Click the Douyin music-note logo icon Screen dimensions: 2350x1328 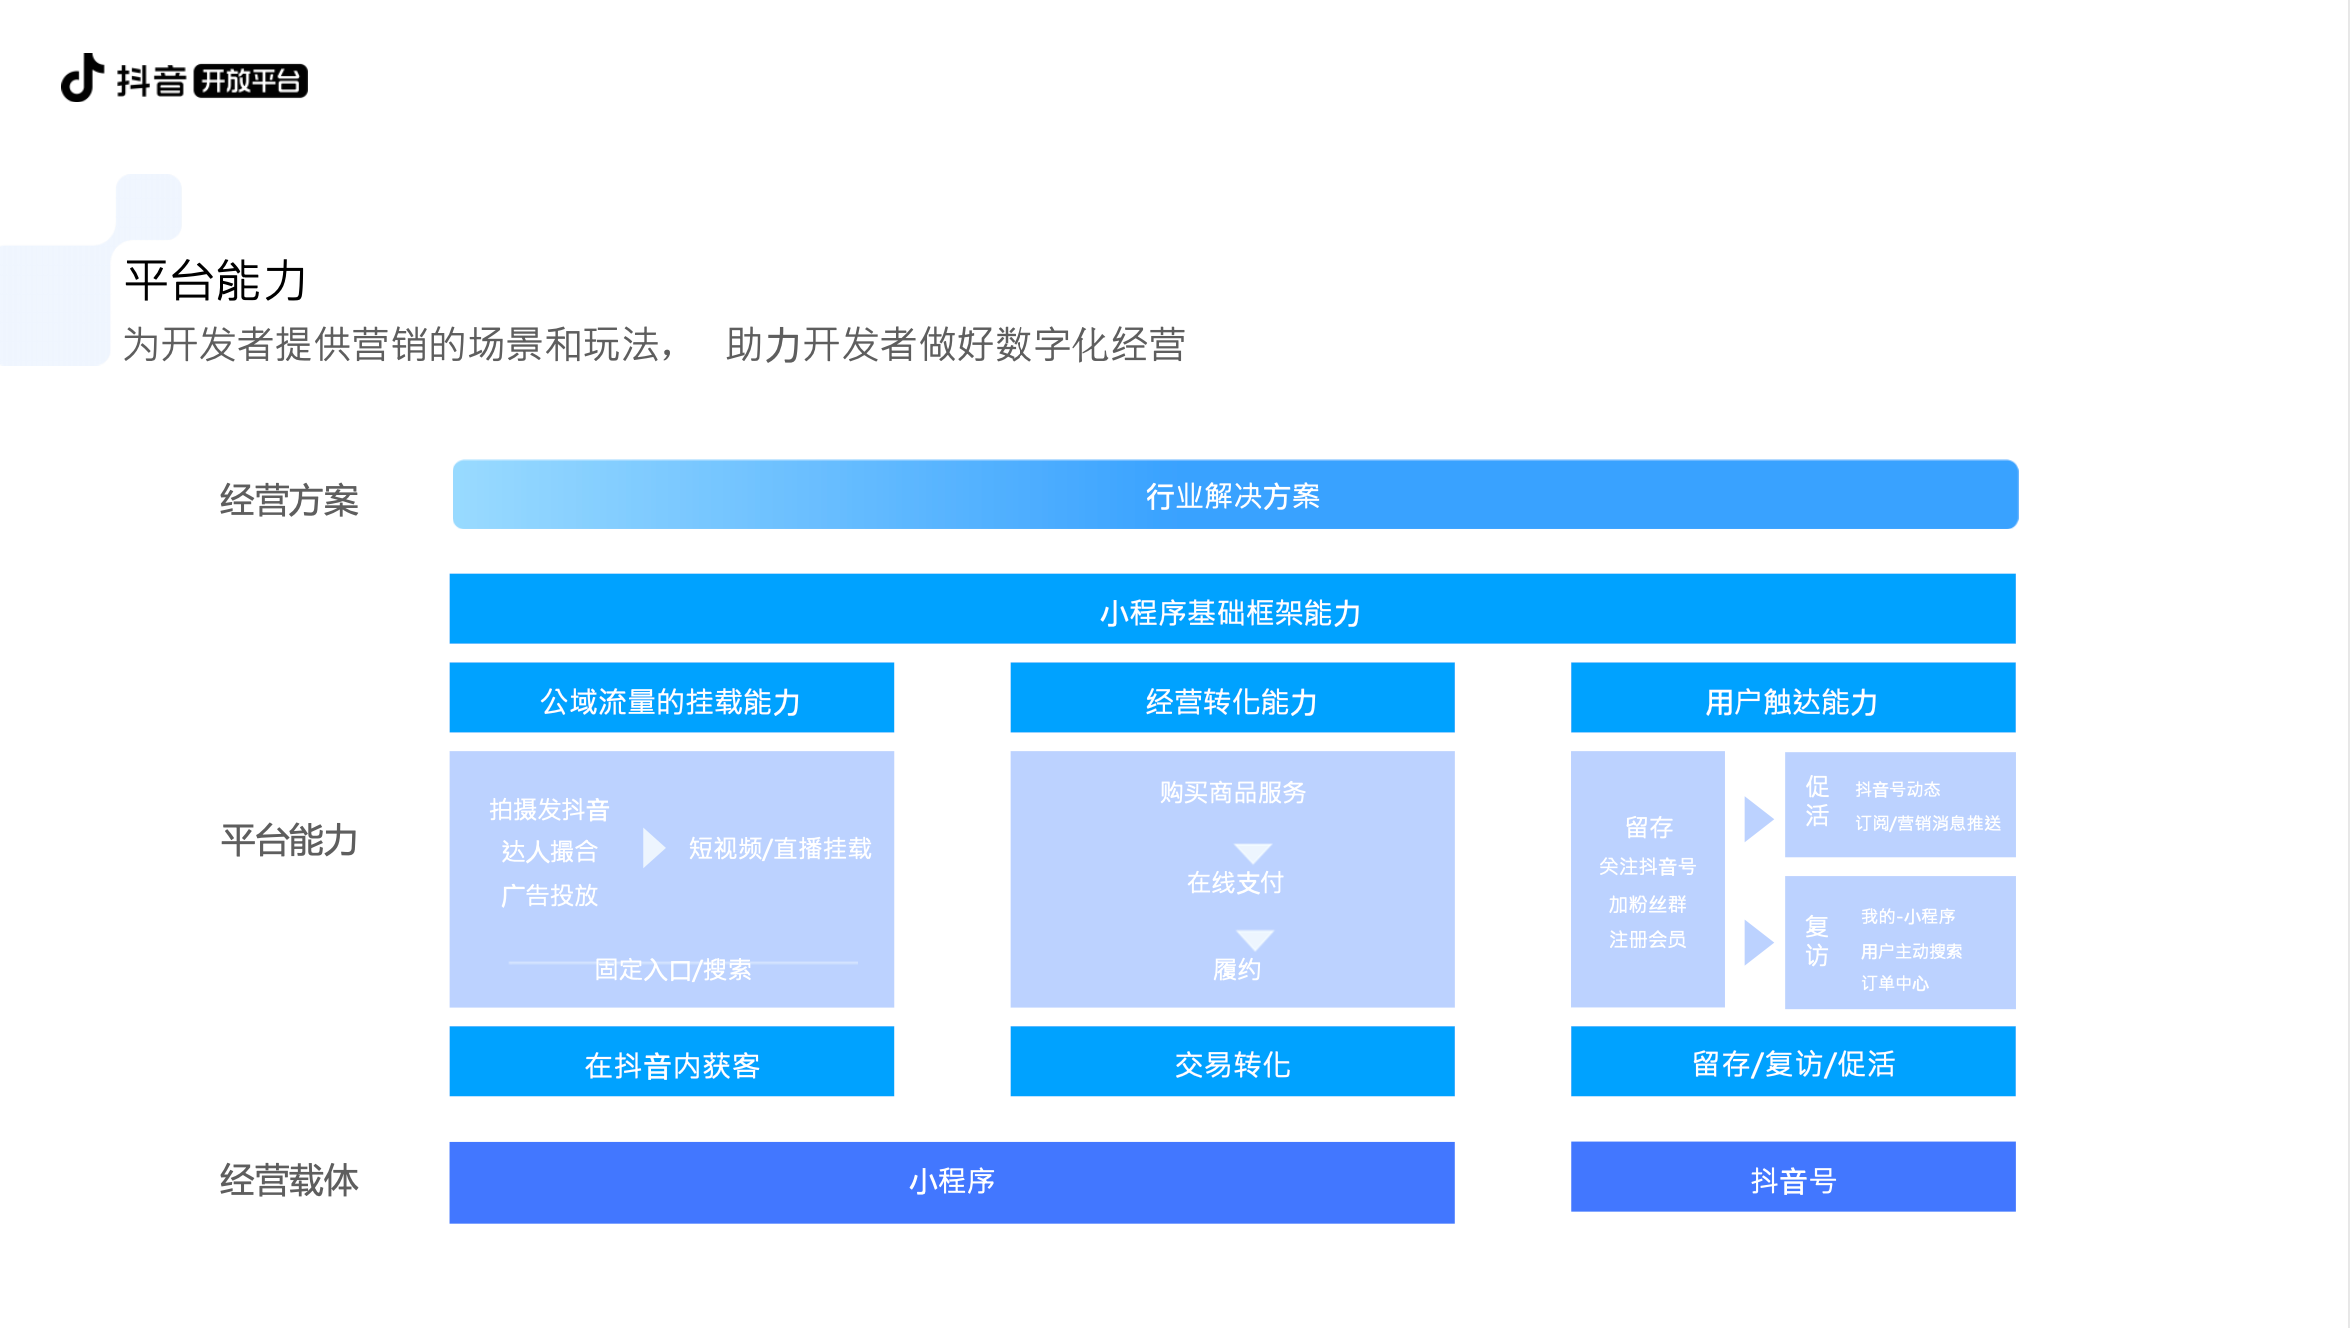point(82,78)
